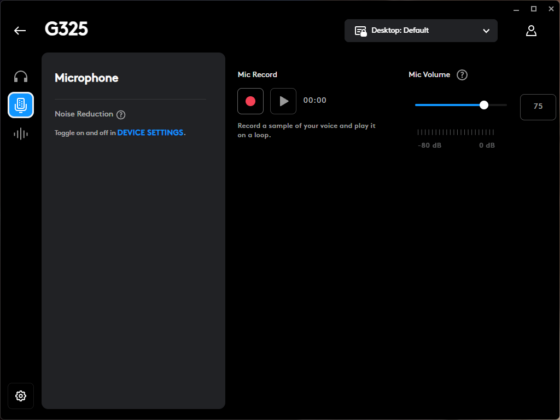Maximize the G HUB window
560x420 pixels.
tap(534, 9)
